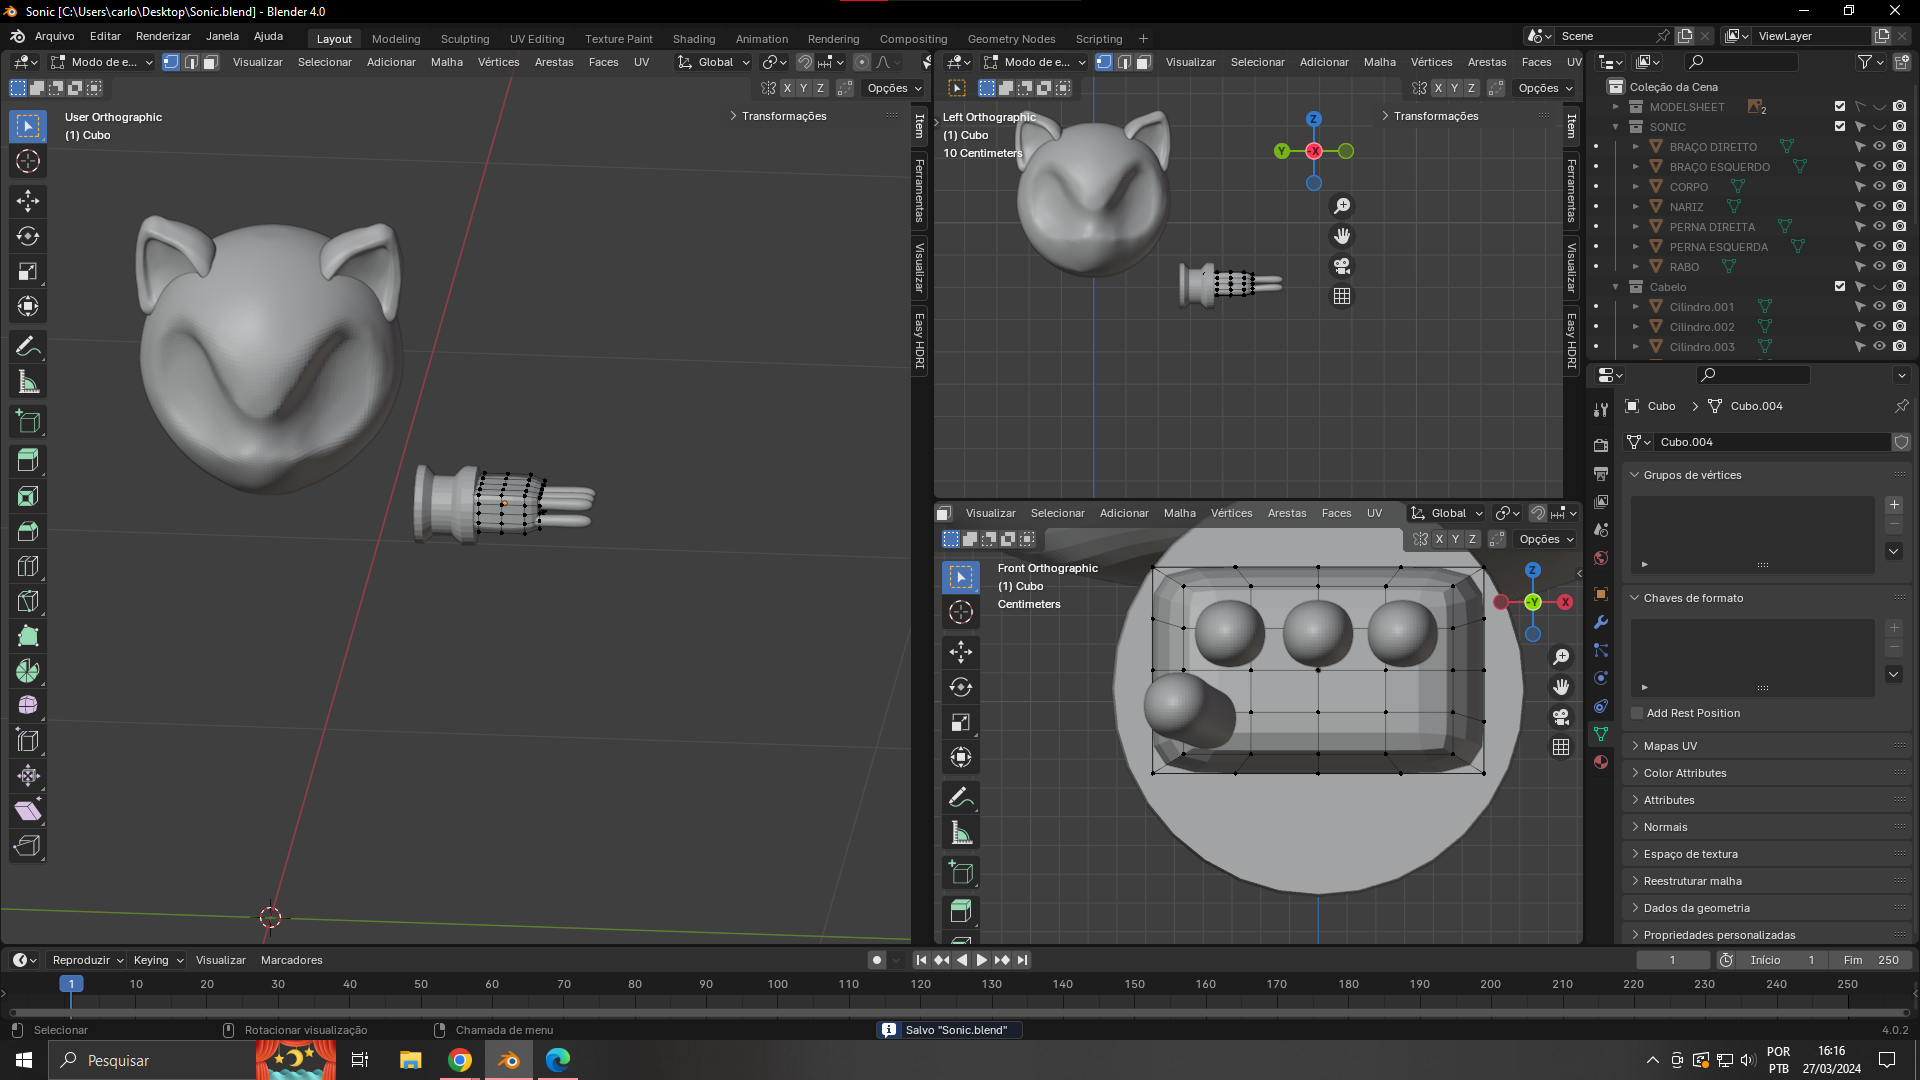This screenshot has height=1080, width=1920.
Task: Select the Measure tool in left toolbar
Action: coord(28,382)
